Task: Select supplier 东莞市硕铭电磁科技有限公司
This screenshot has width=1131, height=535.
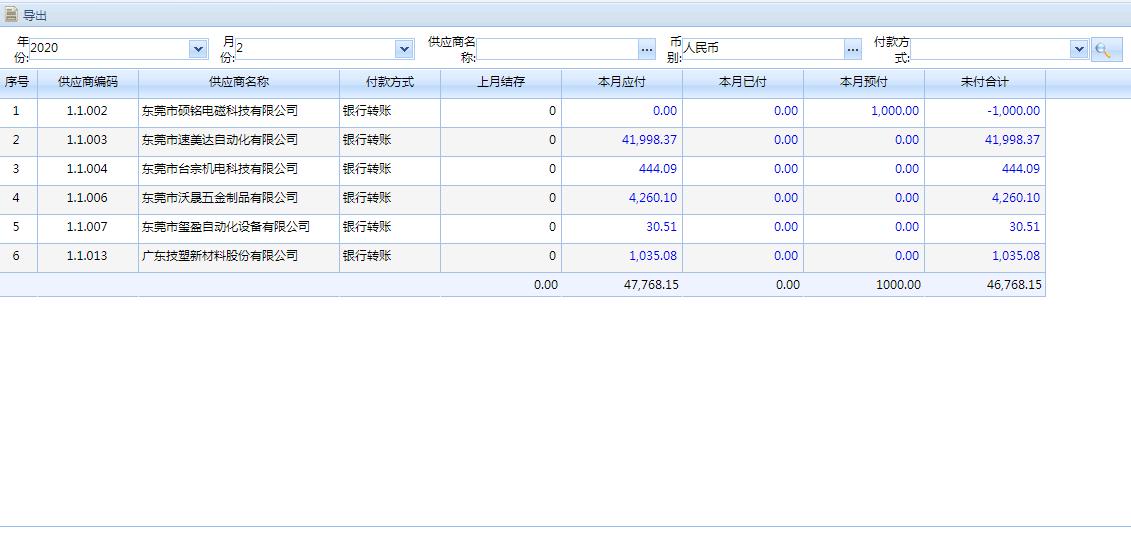Action: [220, 111]
